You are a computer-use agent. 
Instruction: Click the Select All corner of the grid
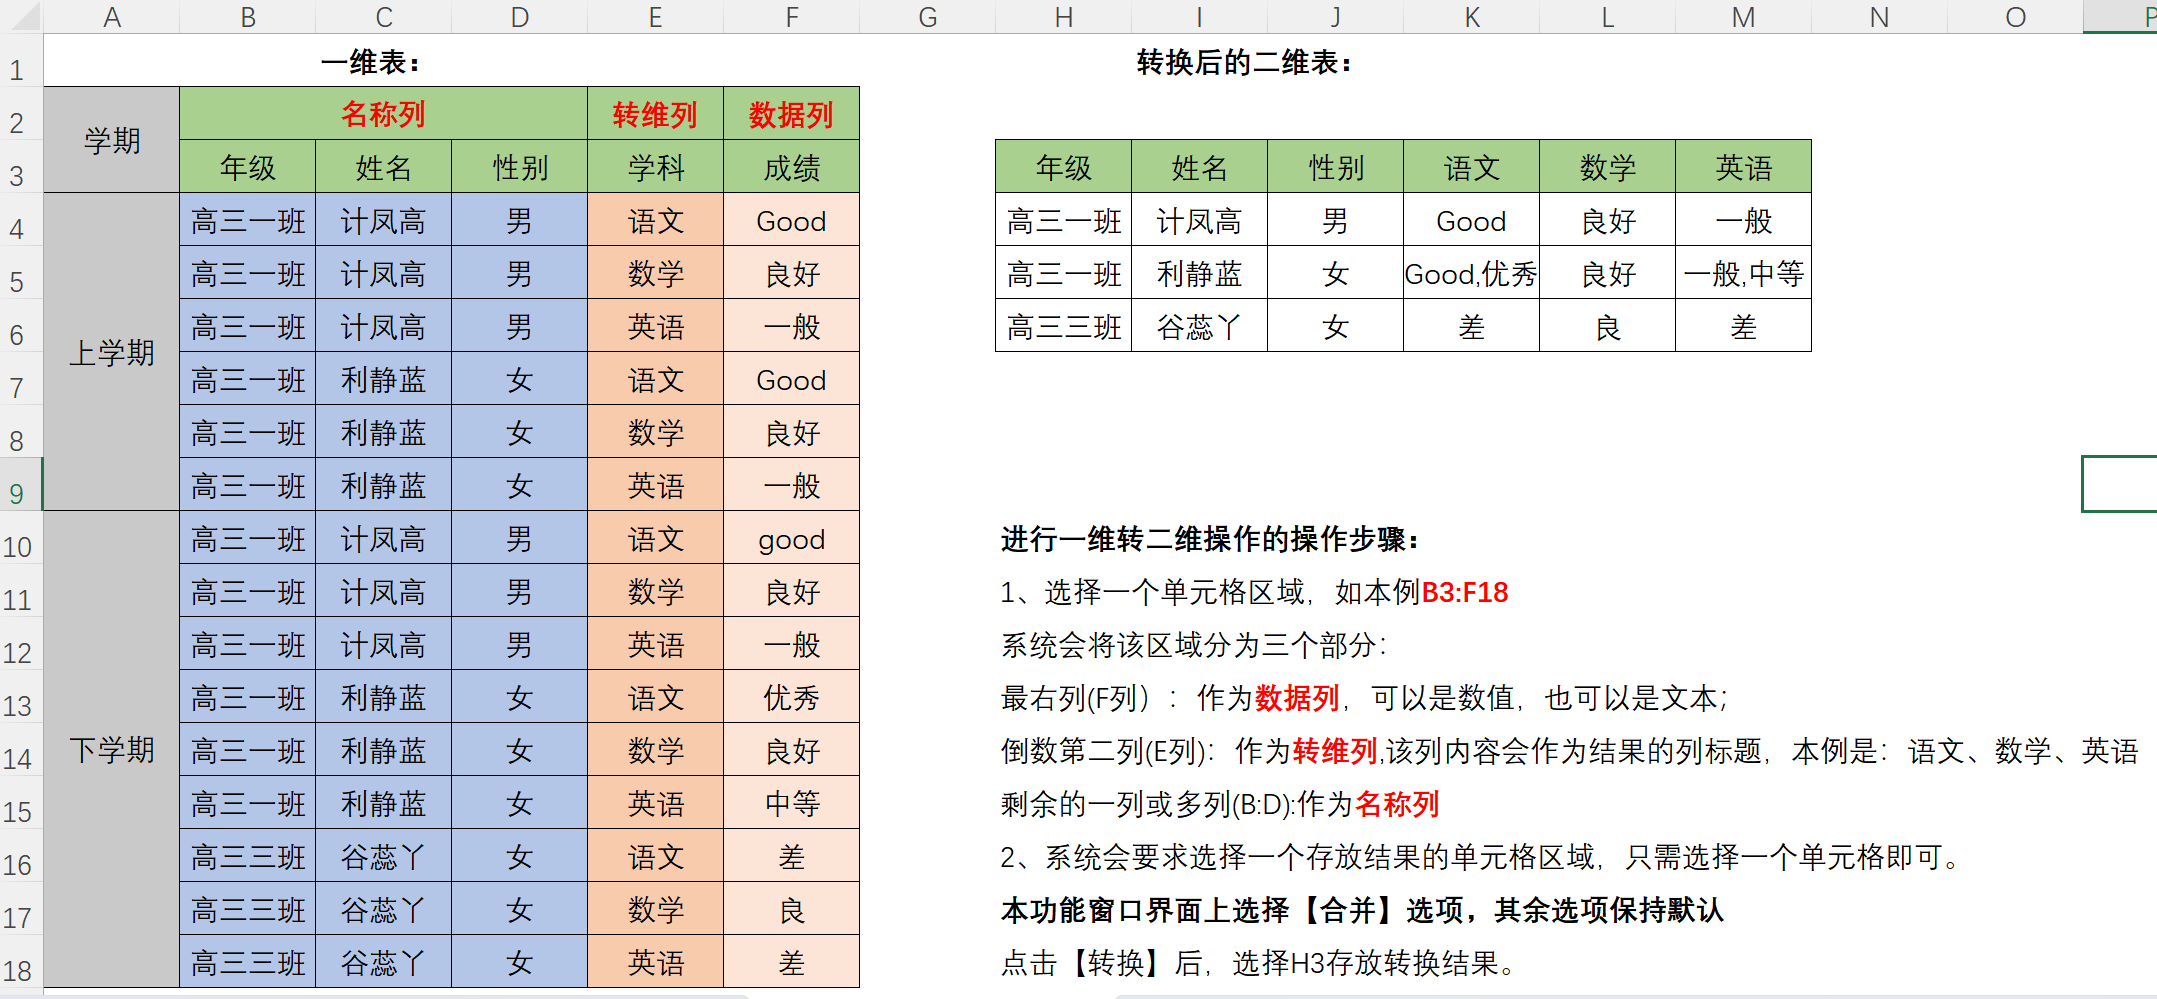point(20,16)
